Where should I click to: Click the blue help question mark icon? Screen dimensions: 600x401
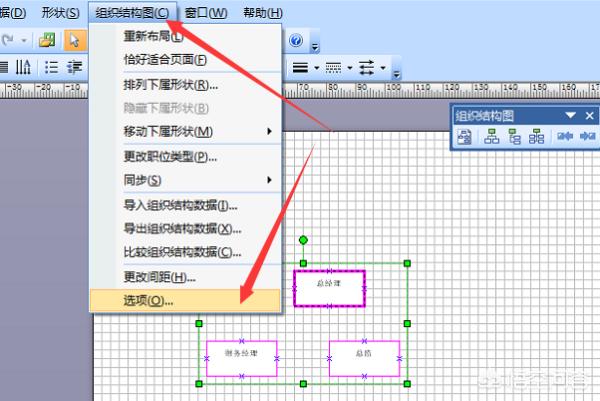pyautogui.click(x=296, y=41)
